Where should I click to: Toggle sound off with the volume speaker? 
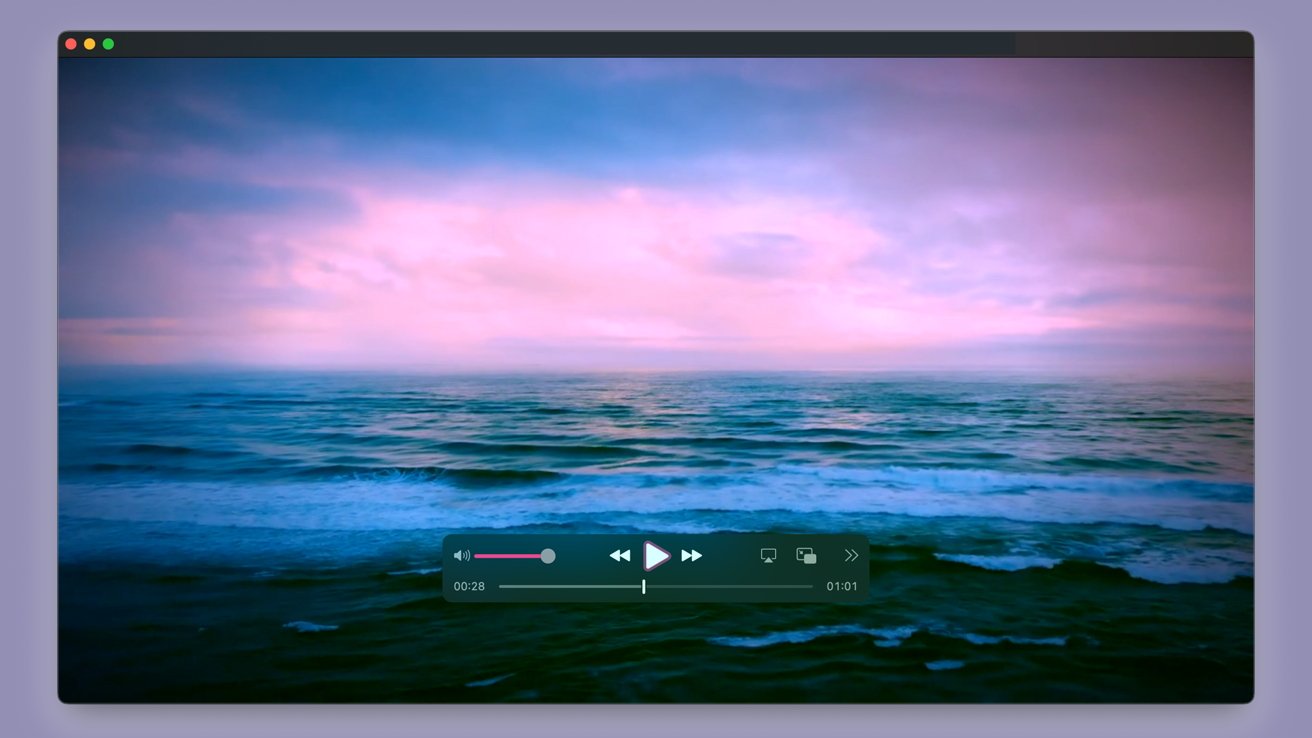461,555
